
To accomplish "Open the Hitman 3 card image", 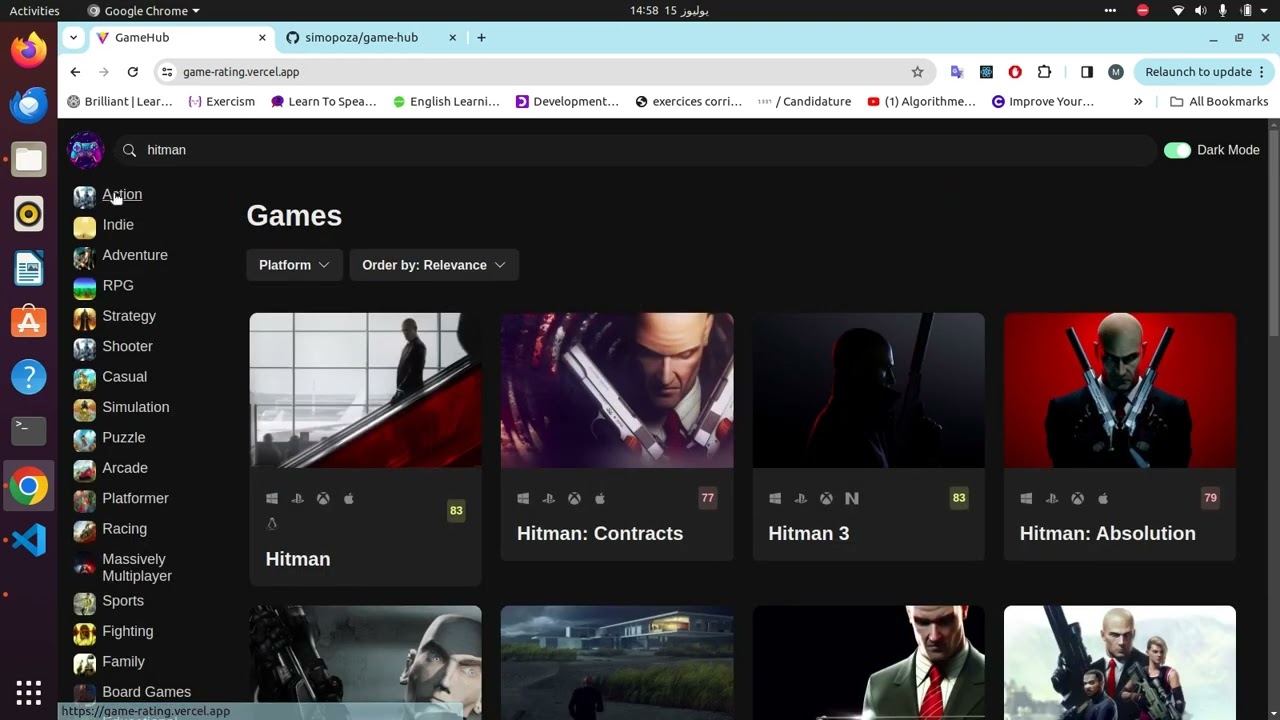I will pyautogui.click(x=868, y=390).
